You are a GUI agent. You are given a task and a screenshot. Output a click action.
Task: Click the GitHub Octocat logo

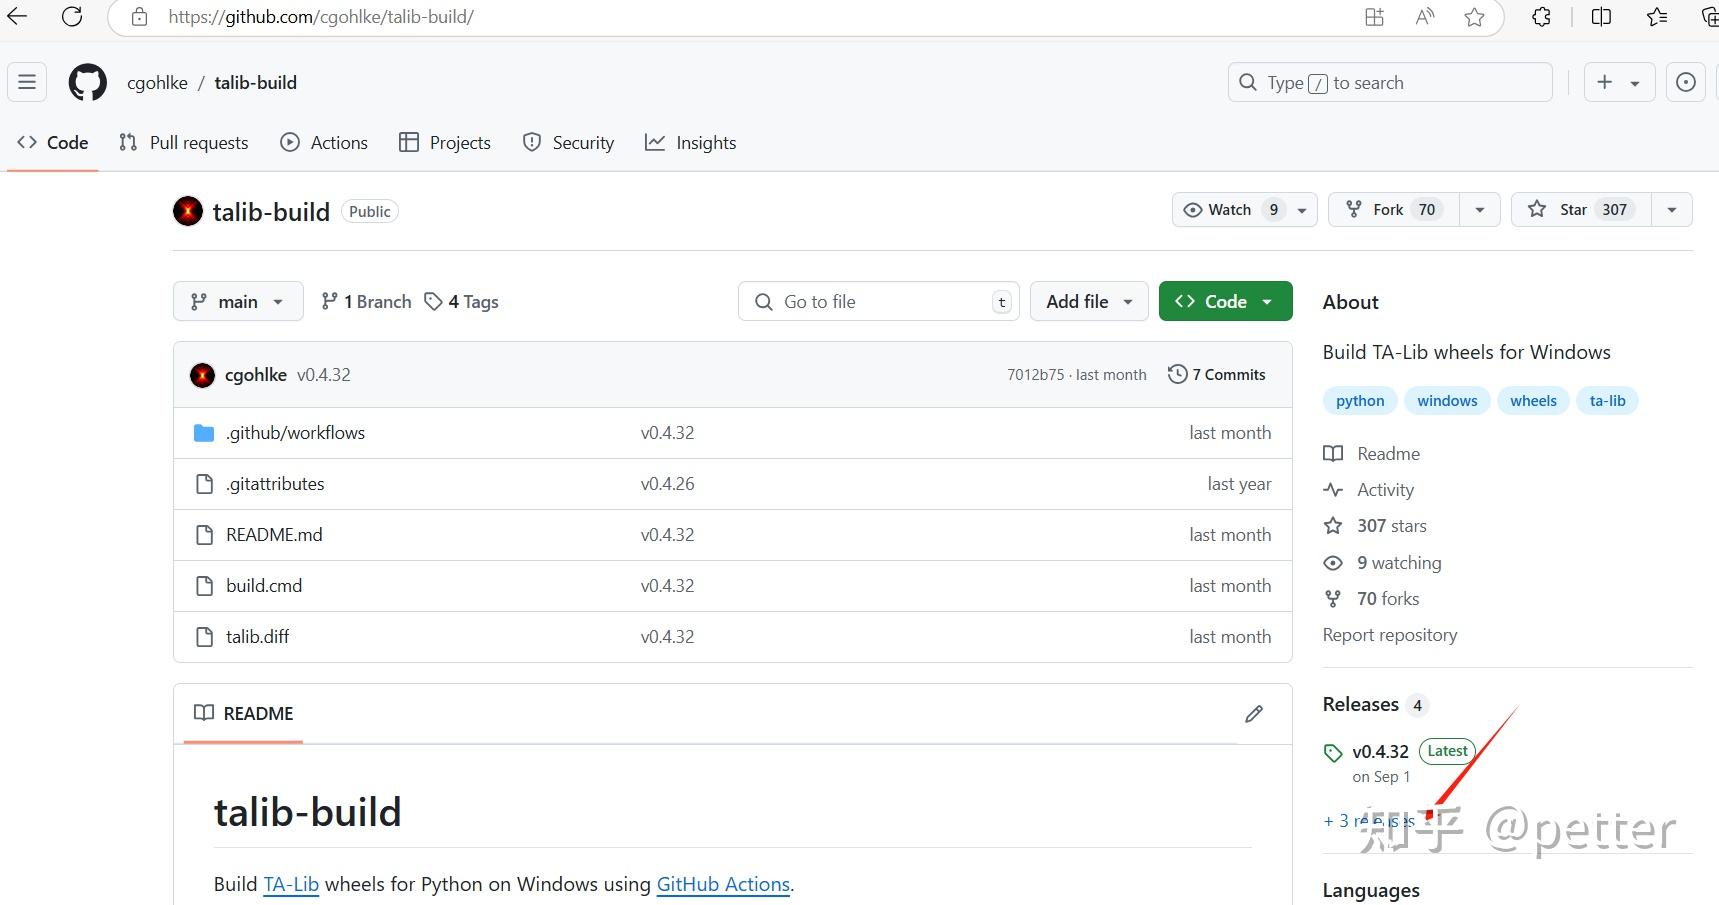(87, 82)
